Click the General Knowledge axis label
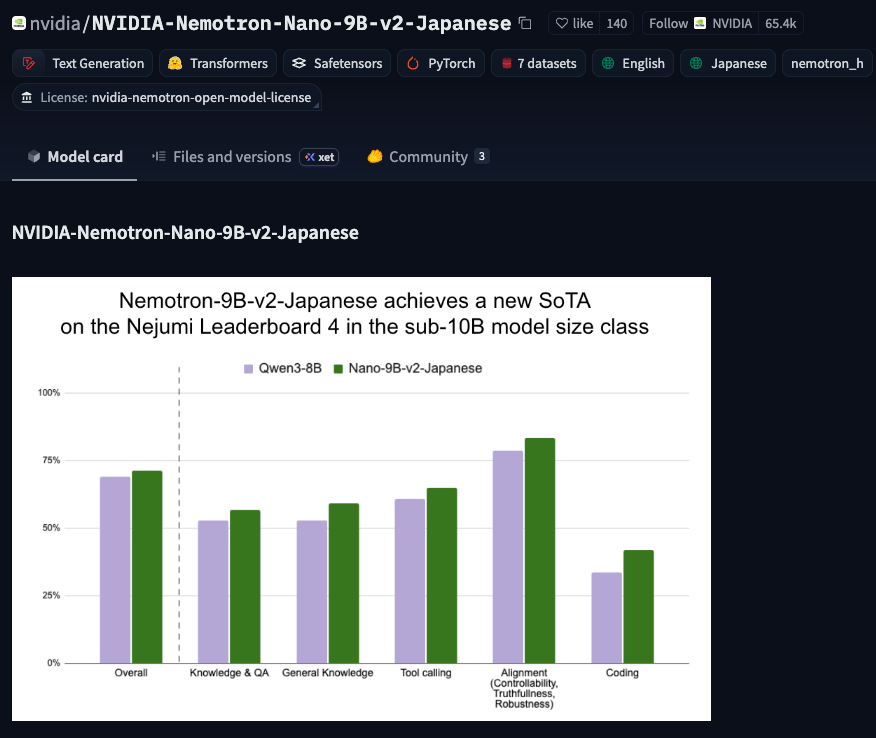 coord(327,673)
